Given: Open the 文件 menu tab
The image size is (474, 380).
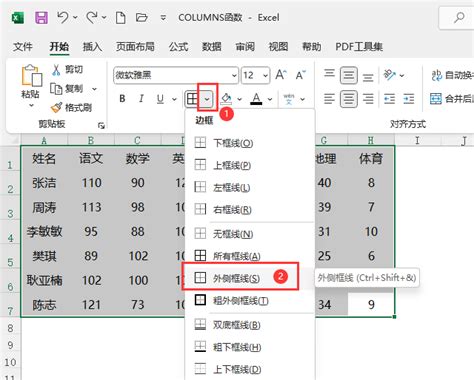Looking at the screenshot, I should 23,47.
